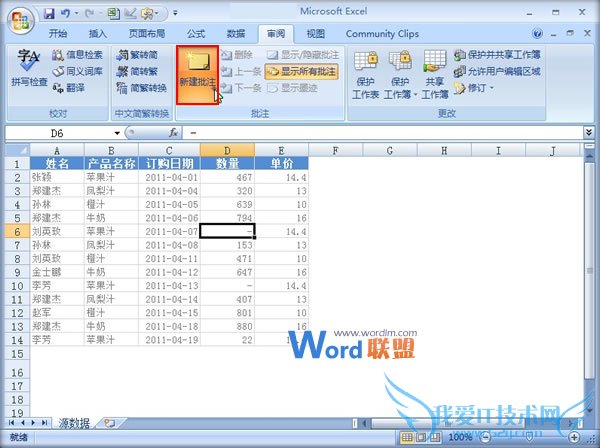Screen dimensions: 600x448
Task: Click the vertical scrollbar thumb
Action: click(x=590, y=270)
